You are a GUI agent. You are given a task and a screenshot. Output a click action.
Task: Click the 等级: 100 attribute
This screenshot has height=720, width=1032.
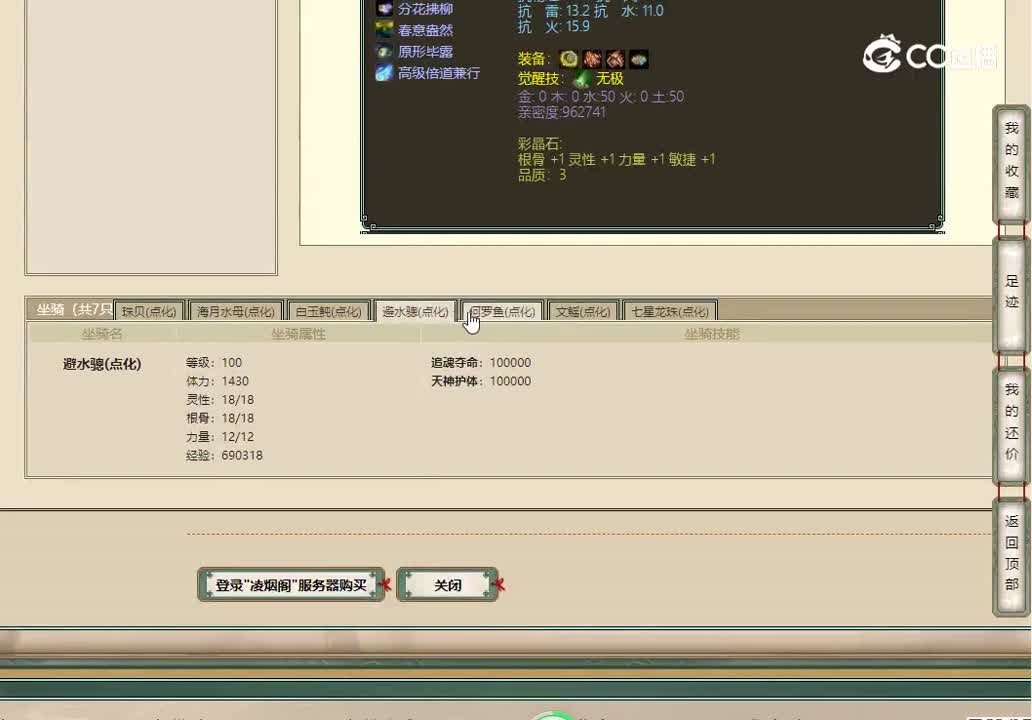(214, 363)
